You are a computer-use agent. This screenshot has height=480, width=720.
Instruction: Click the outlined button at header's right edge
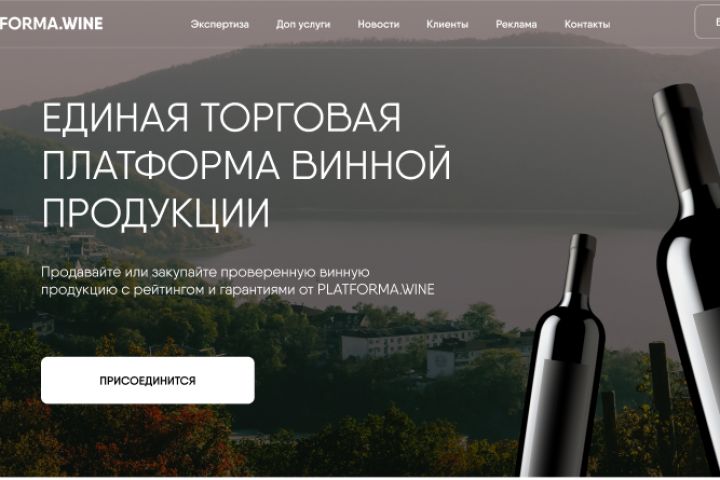click(x=708, y=22)
